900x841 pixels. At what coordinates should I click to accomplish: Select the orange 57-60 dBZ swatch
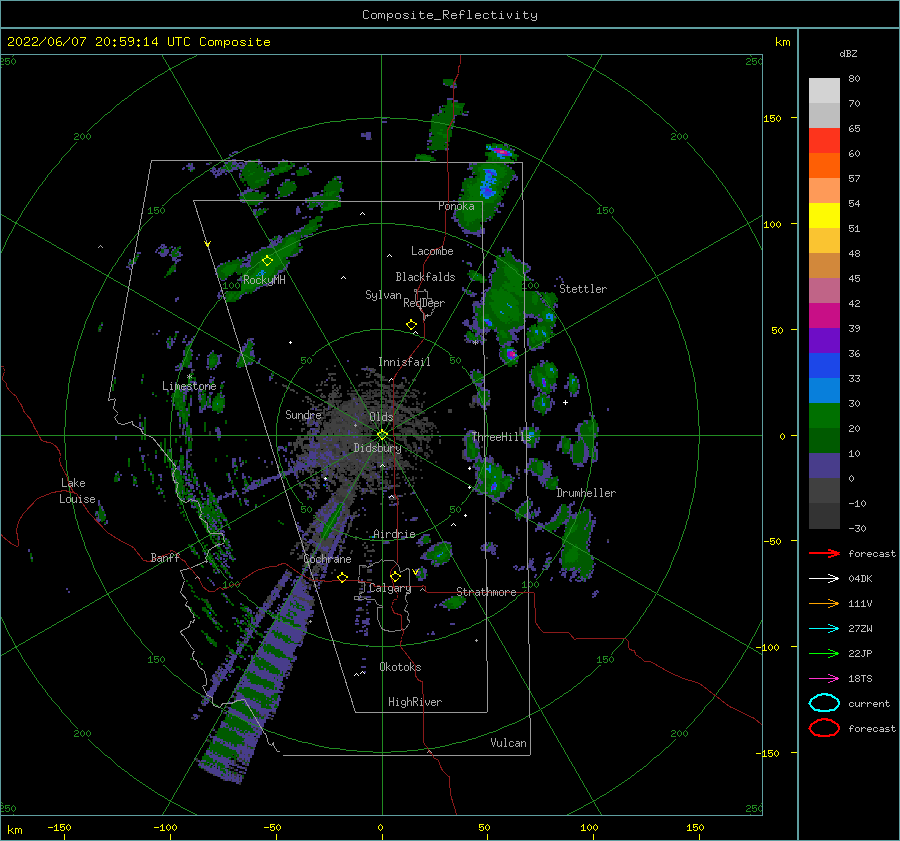(824, 165)
